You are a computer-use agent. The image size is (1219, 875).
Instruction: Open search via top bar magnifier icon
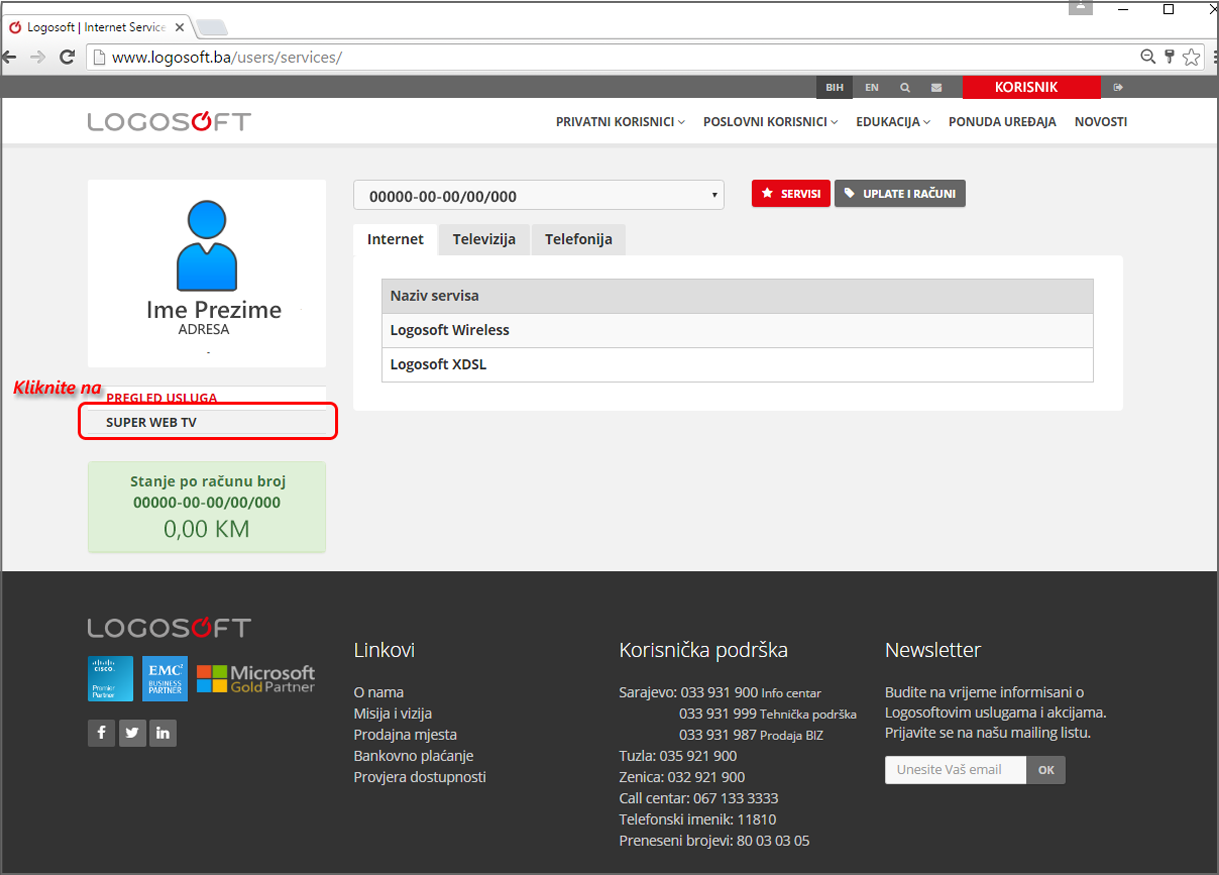(x=905, y=88)
